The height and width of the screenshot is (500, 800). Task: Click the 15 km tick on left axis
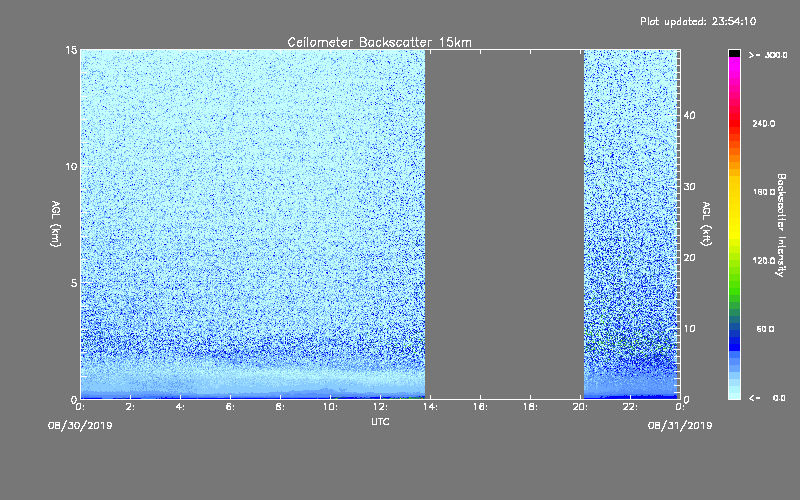[71, 50]
